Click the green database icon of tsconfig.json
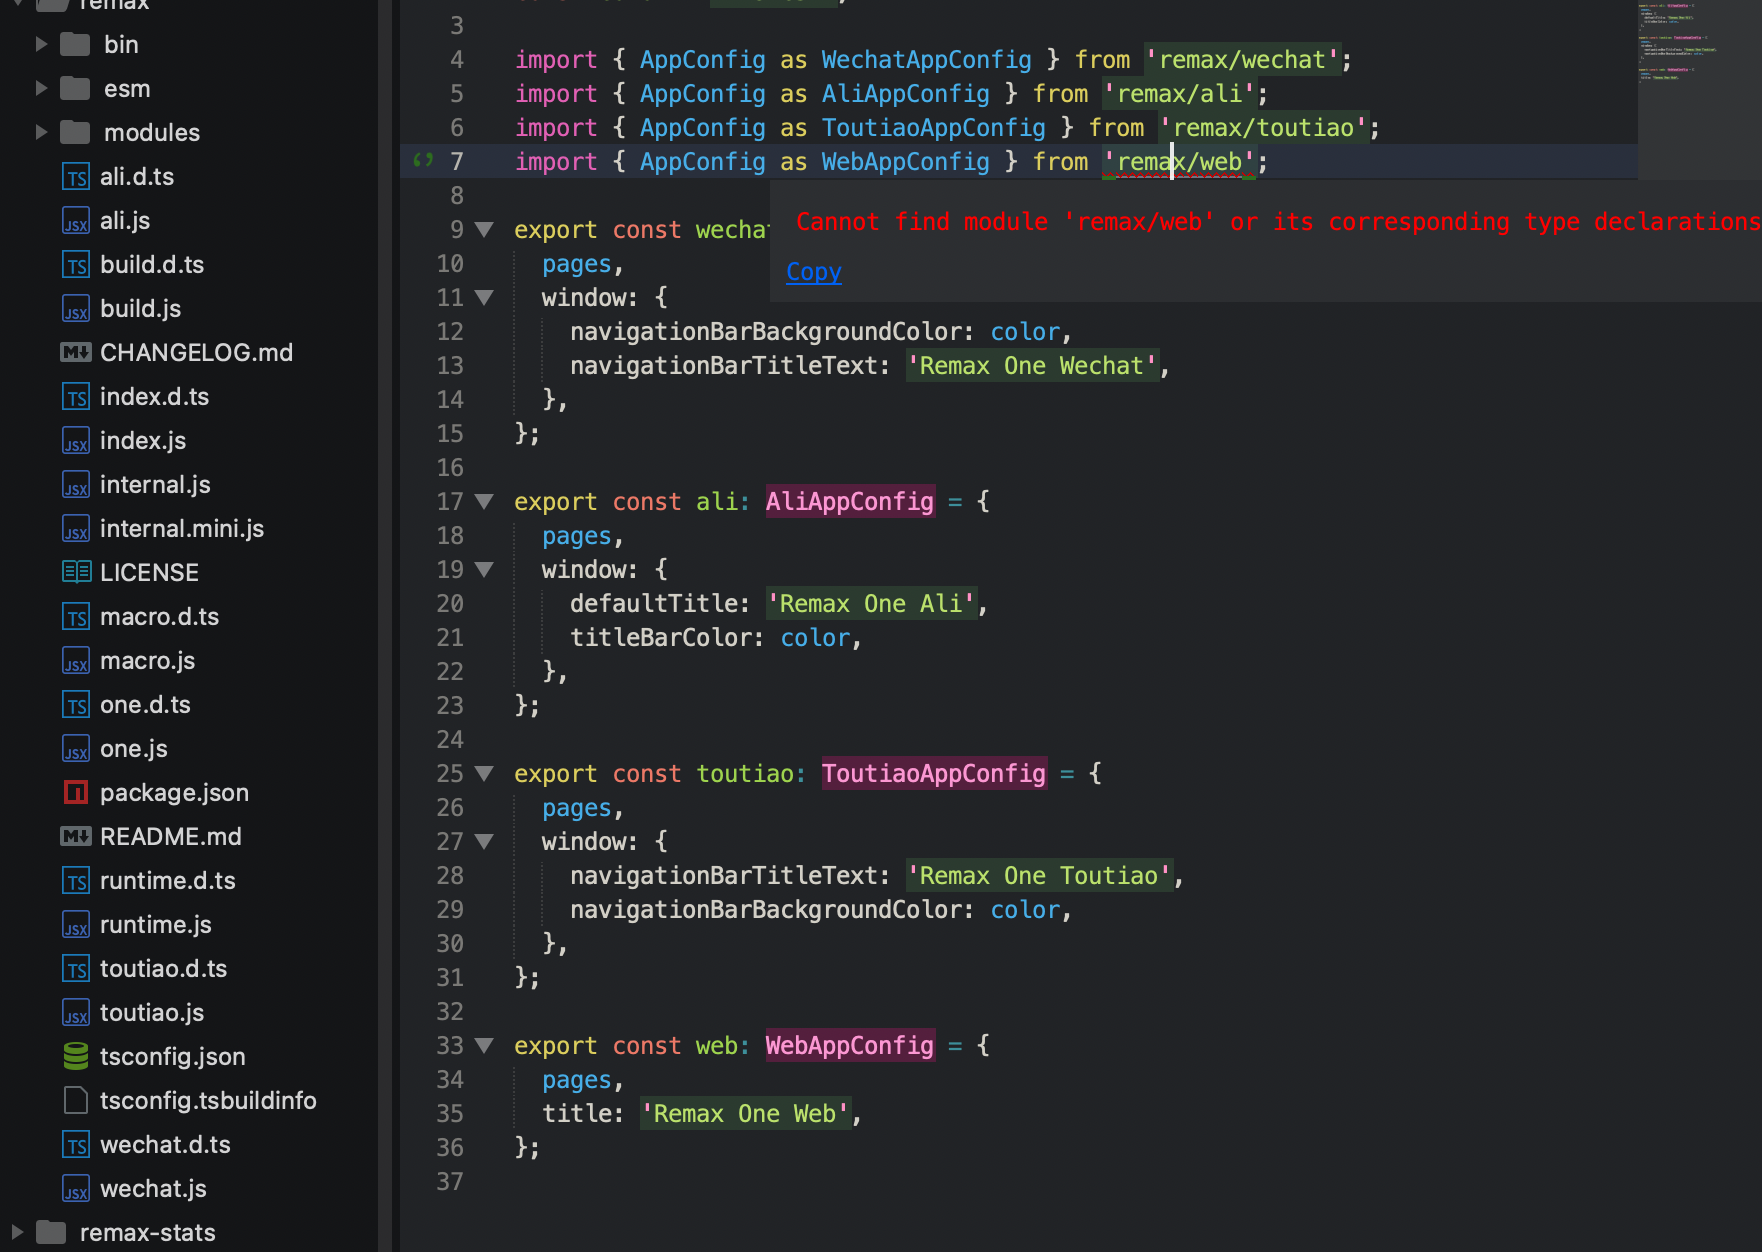The image size is (1762, 1252). [x=76, y=1057]
